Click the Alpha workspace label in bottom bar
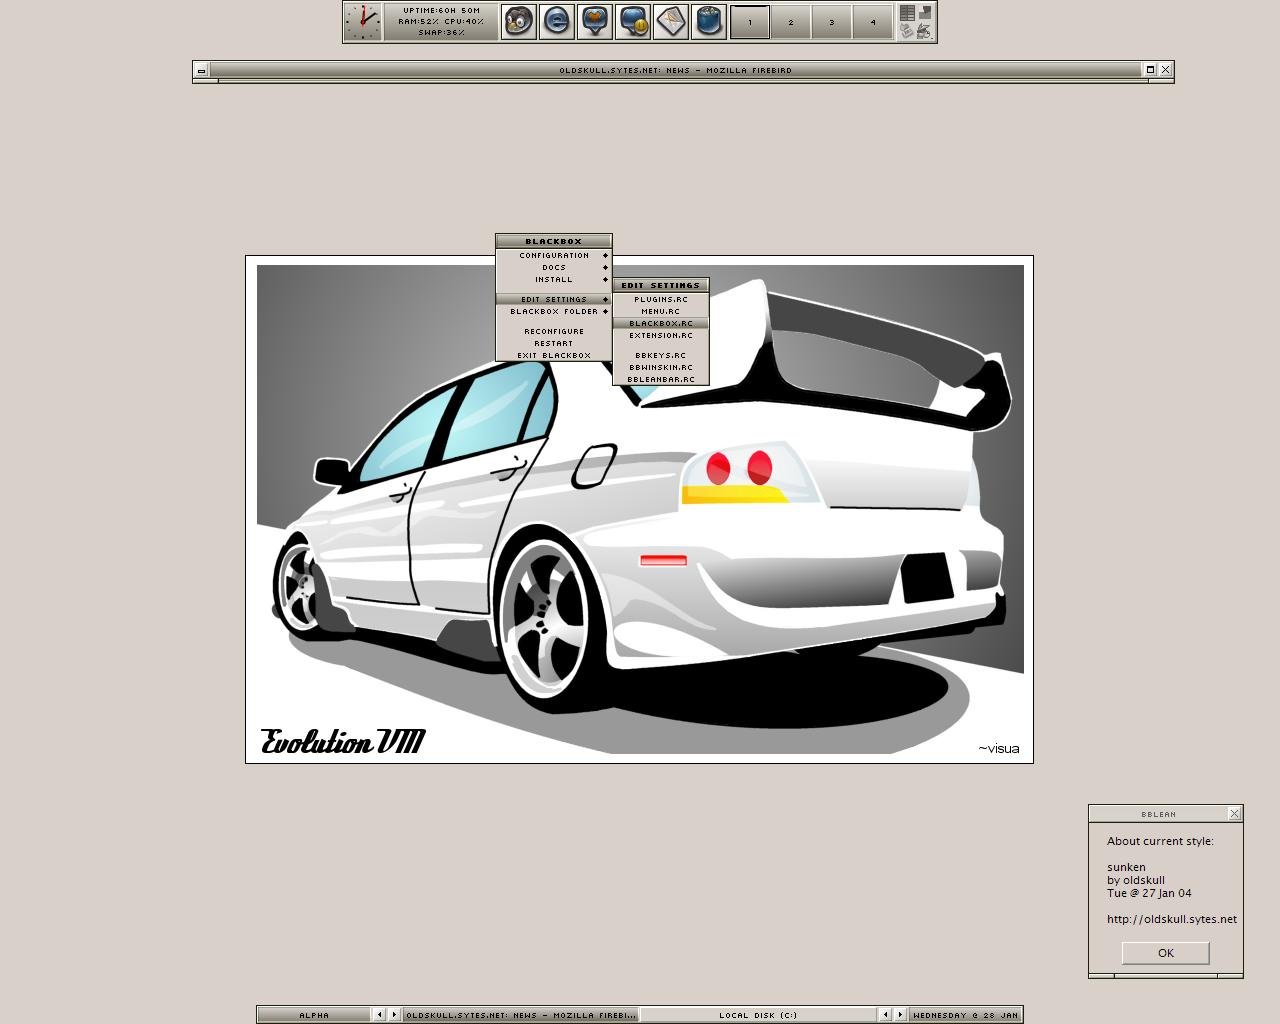1280x1024 pixels. tap(314, 1015)
